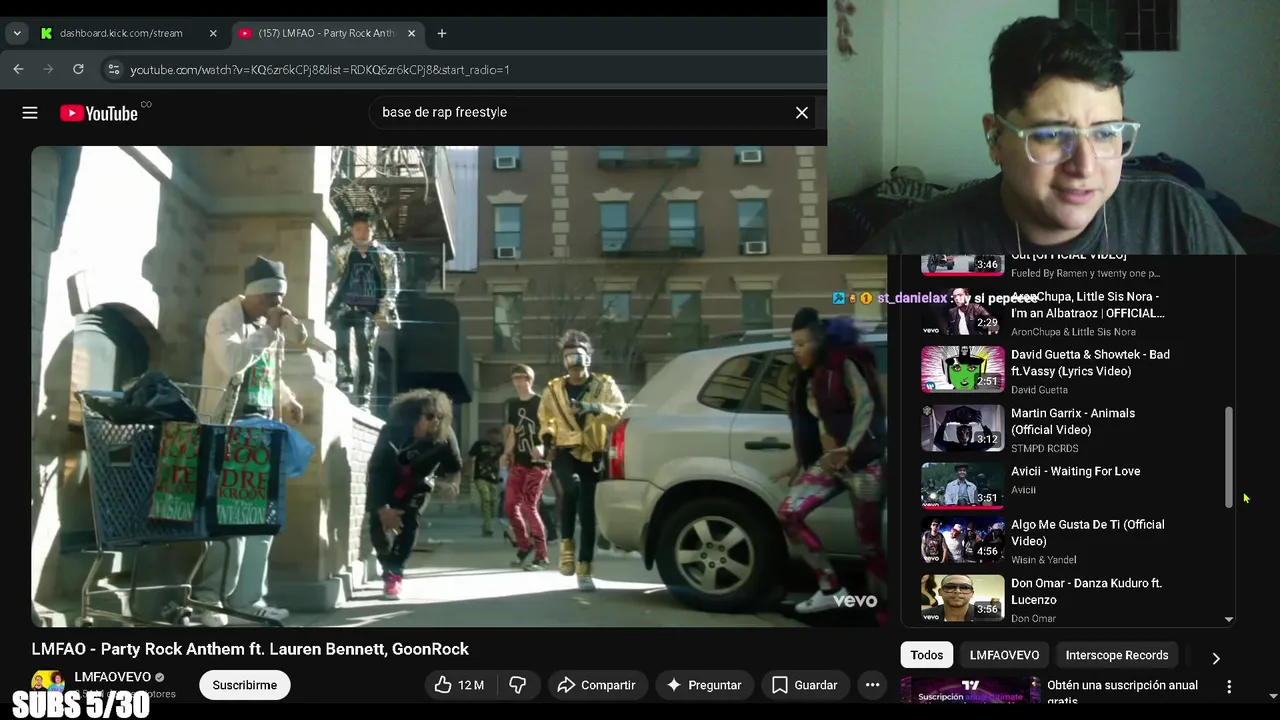The height and width of the screenshot is (720, 1280).
Task: Click the '12 M' likes count
Action: pos(471,685)
